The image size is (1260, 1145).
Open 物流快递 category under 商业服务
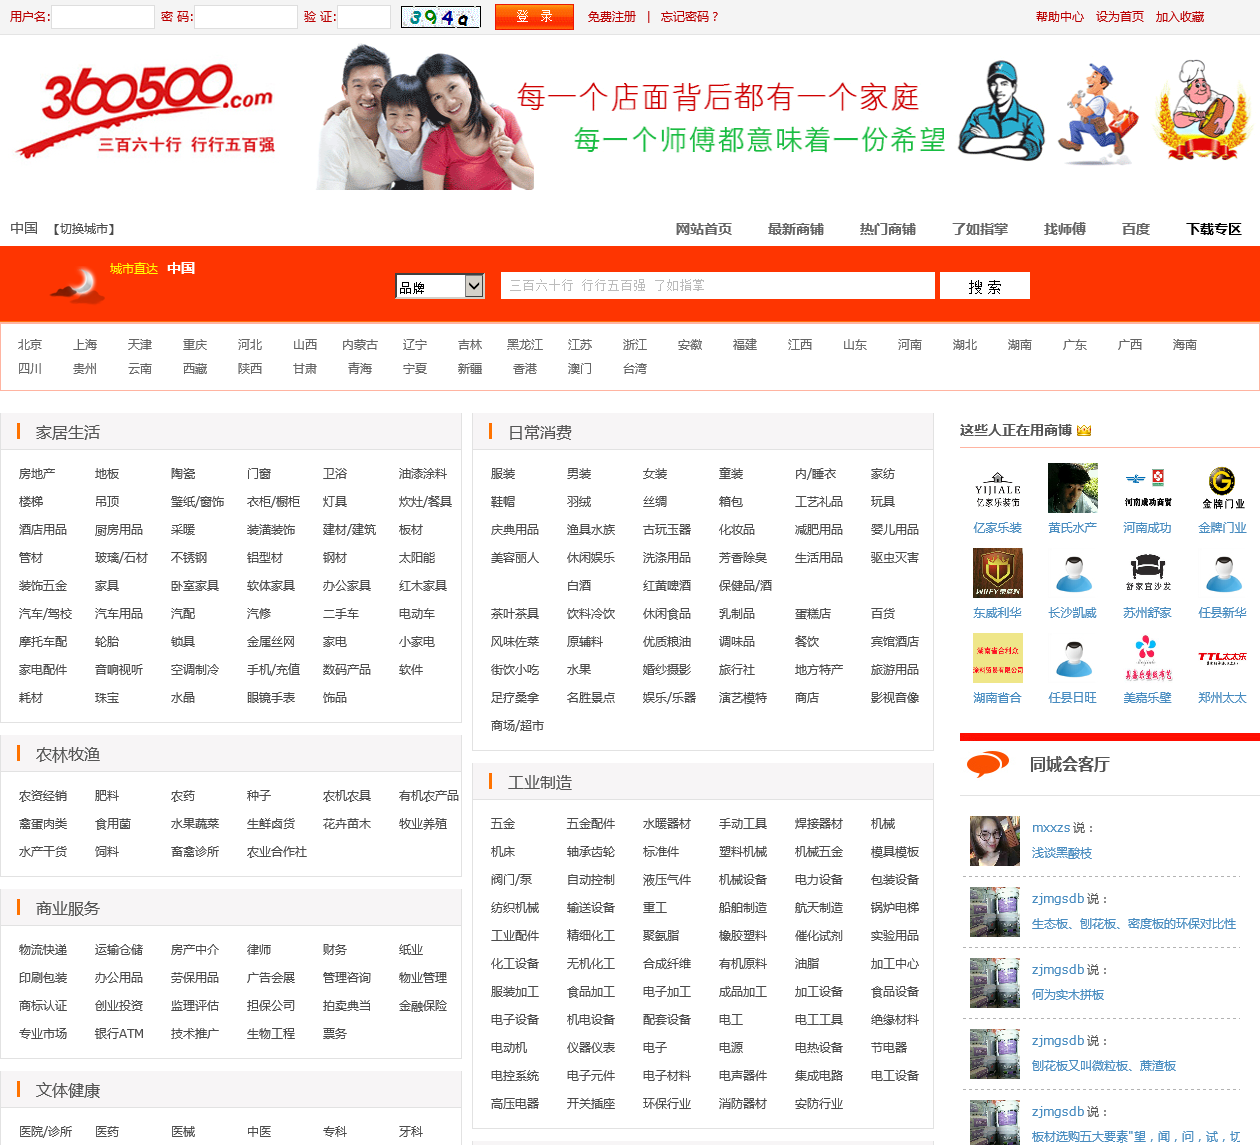point(43,950)
